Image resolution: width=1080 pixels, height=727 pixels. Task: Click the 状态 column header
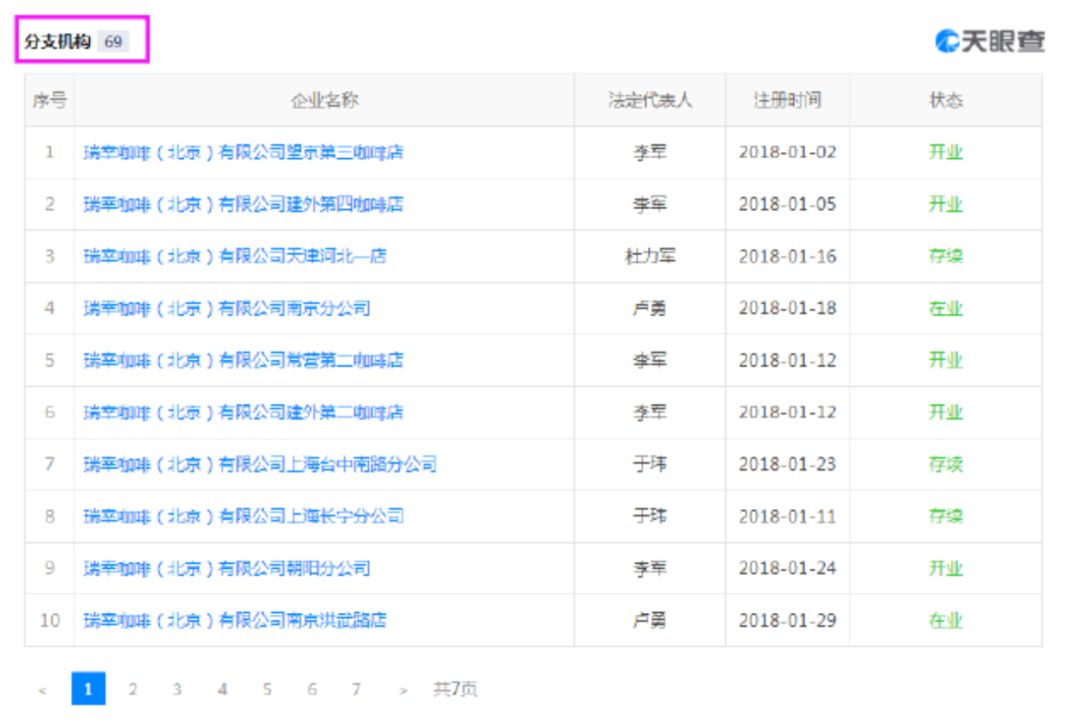[x=946, y=101]
